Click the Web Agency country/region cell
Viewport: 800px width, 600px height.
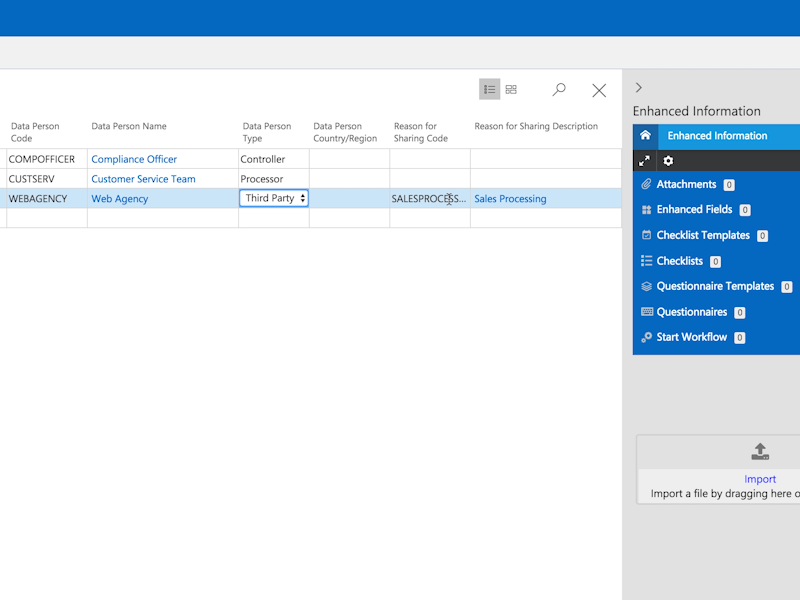click(x=349, y=198)
